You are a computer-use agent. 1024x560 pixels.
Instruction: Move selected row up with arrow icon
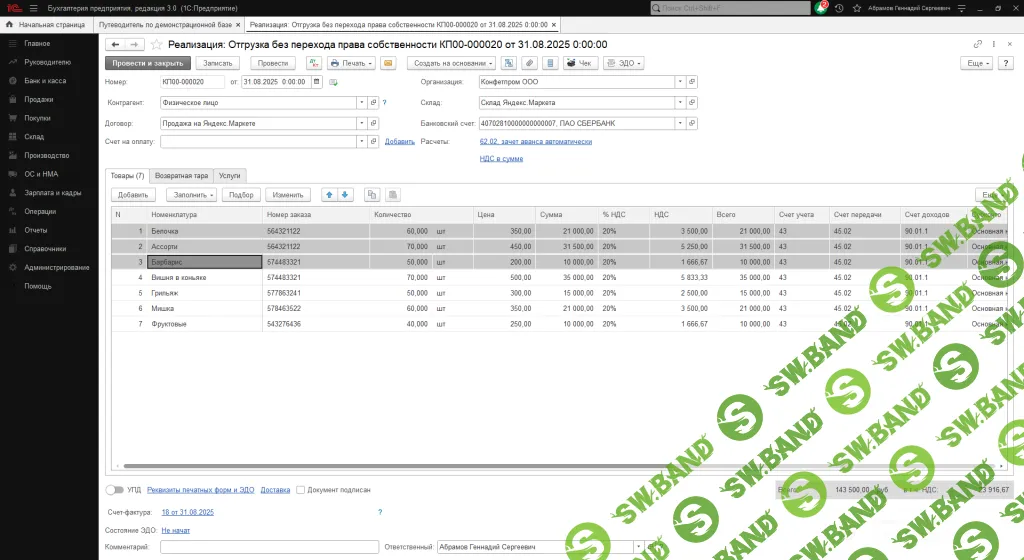click(x=329, y=195)
